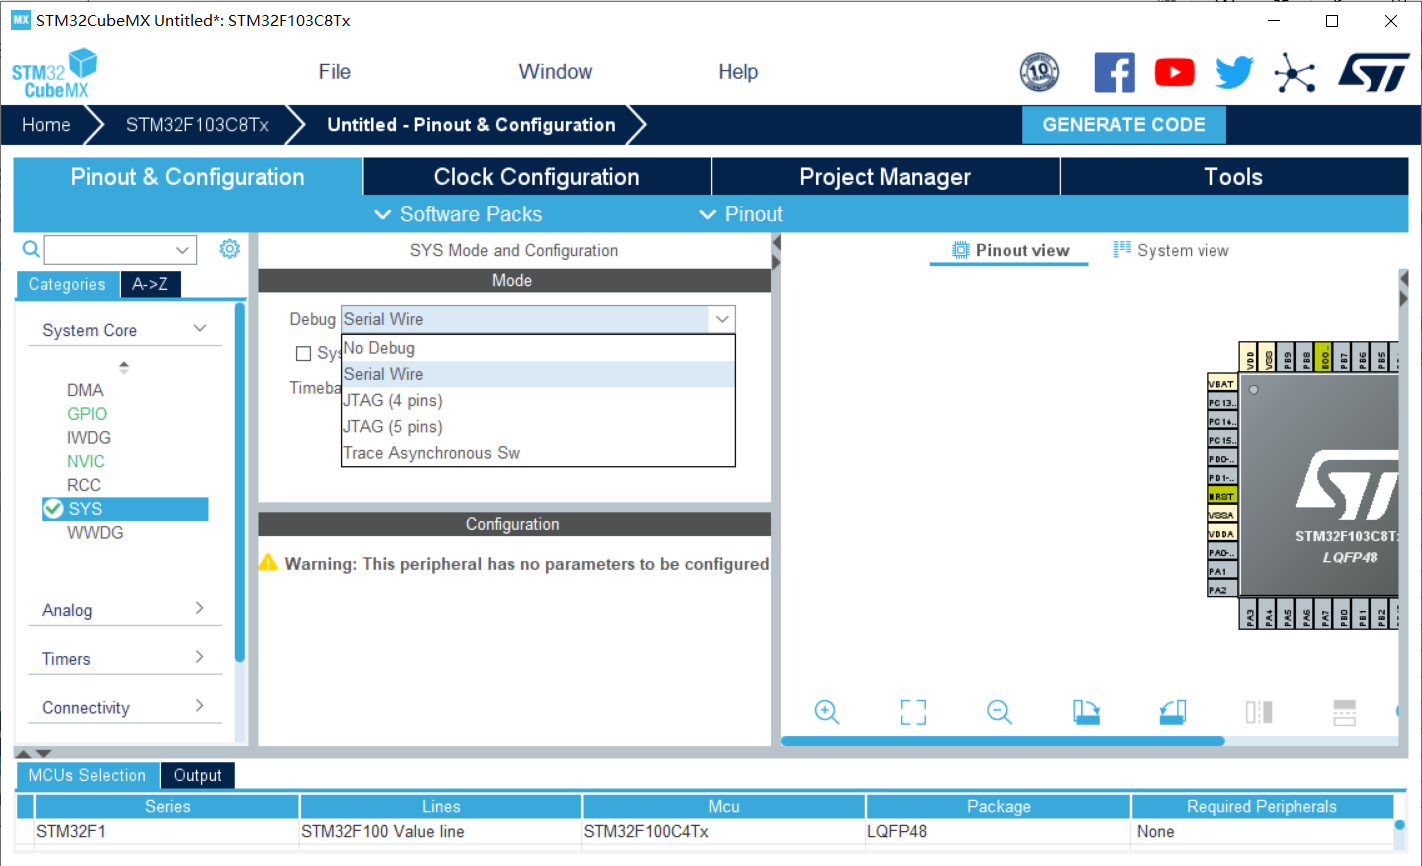The image size is (1422, 866).
Task: Open the File menu
Action: 334,72
